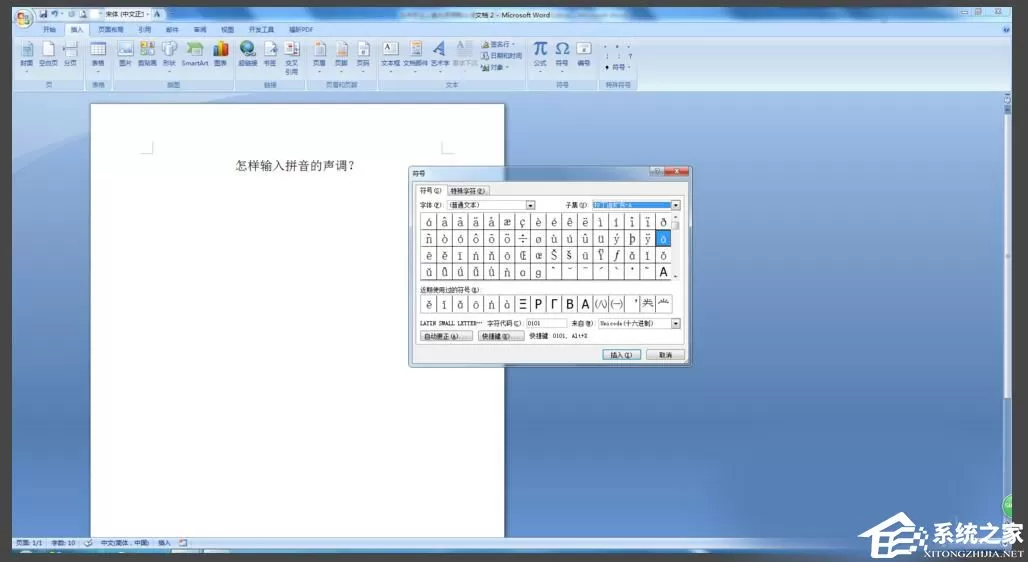1028x562 pixels.
Task: Click the 封面 (Cover Page) icon
Action: pos(27,54)
